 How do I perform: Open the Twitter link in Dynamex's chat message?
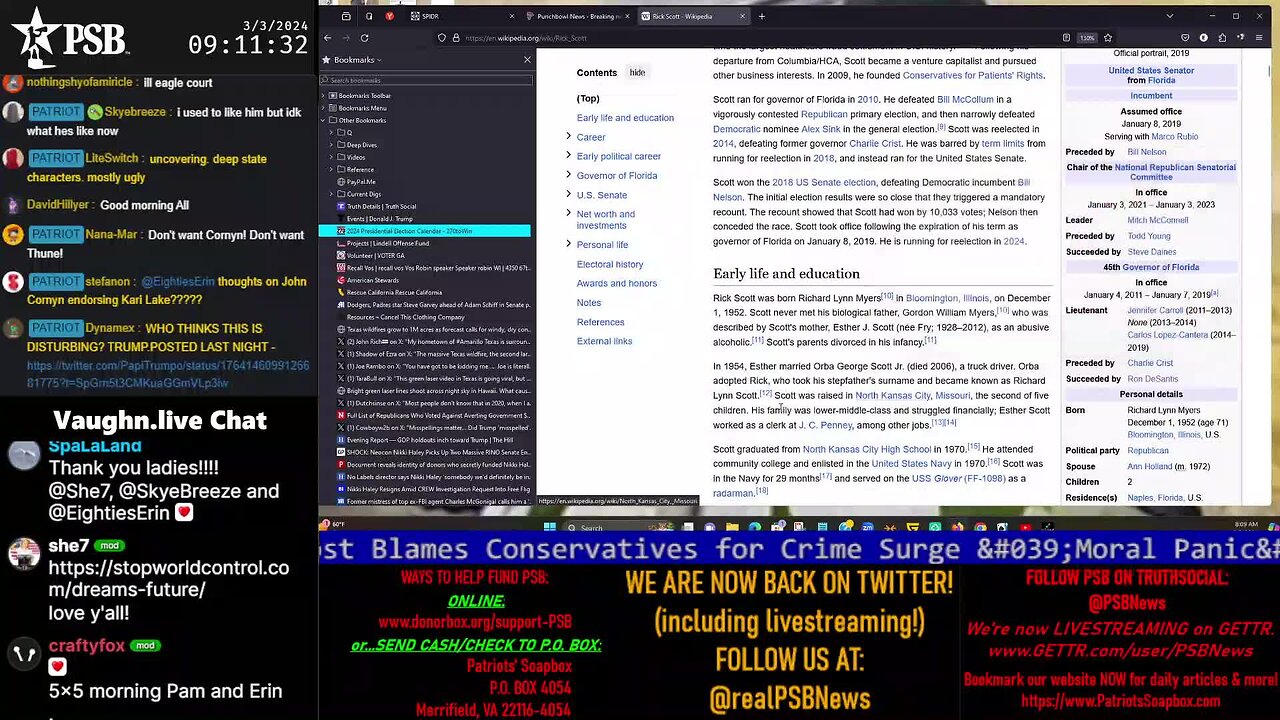(x=168, y=374)
